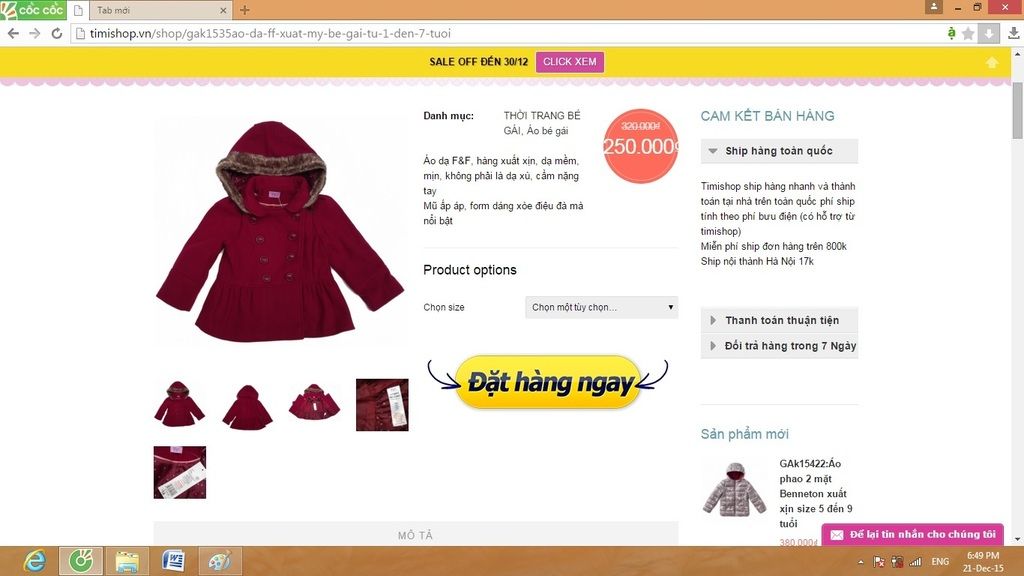Screen dimensions: 1024x576
Task: Click the yellow banner home arrow icon
Action: click(x=991, y=62)
